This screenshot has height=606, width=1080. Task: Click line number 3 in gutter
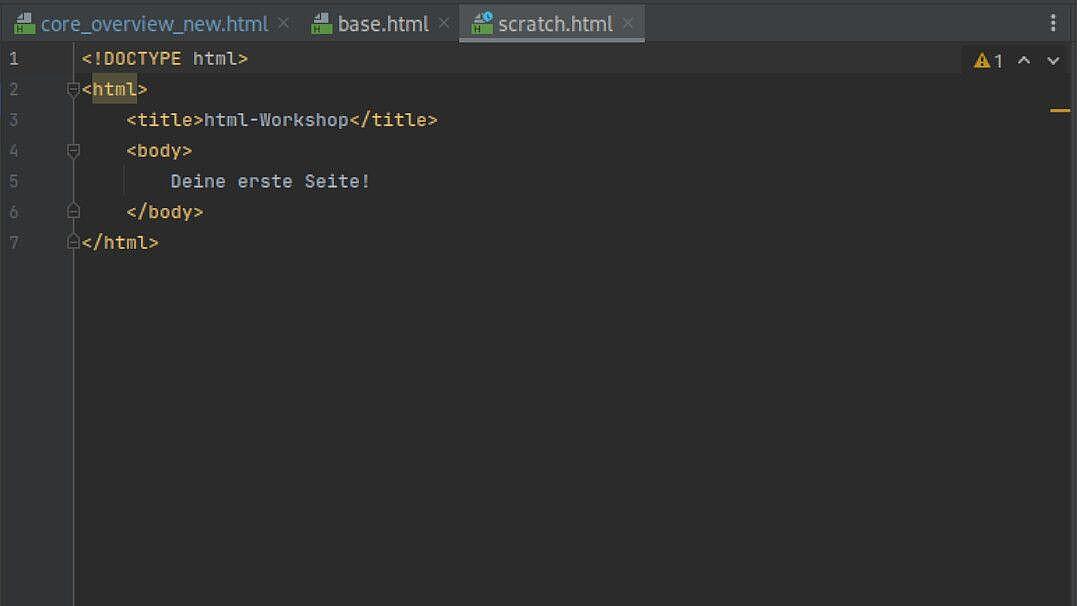pyautogui.click(x=14, y=120)
